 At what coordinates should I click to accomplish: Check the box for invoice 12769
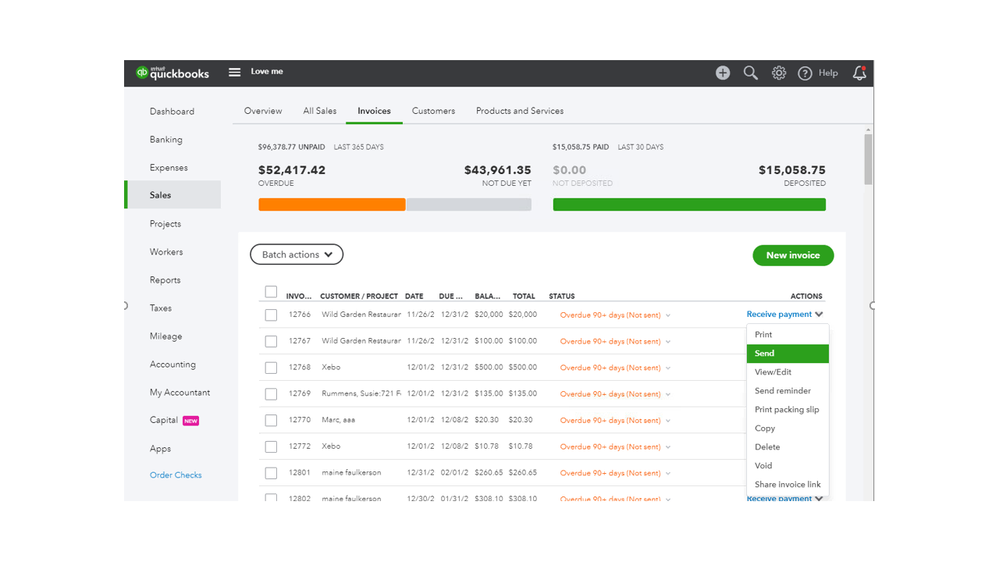(x=271, y=394)
